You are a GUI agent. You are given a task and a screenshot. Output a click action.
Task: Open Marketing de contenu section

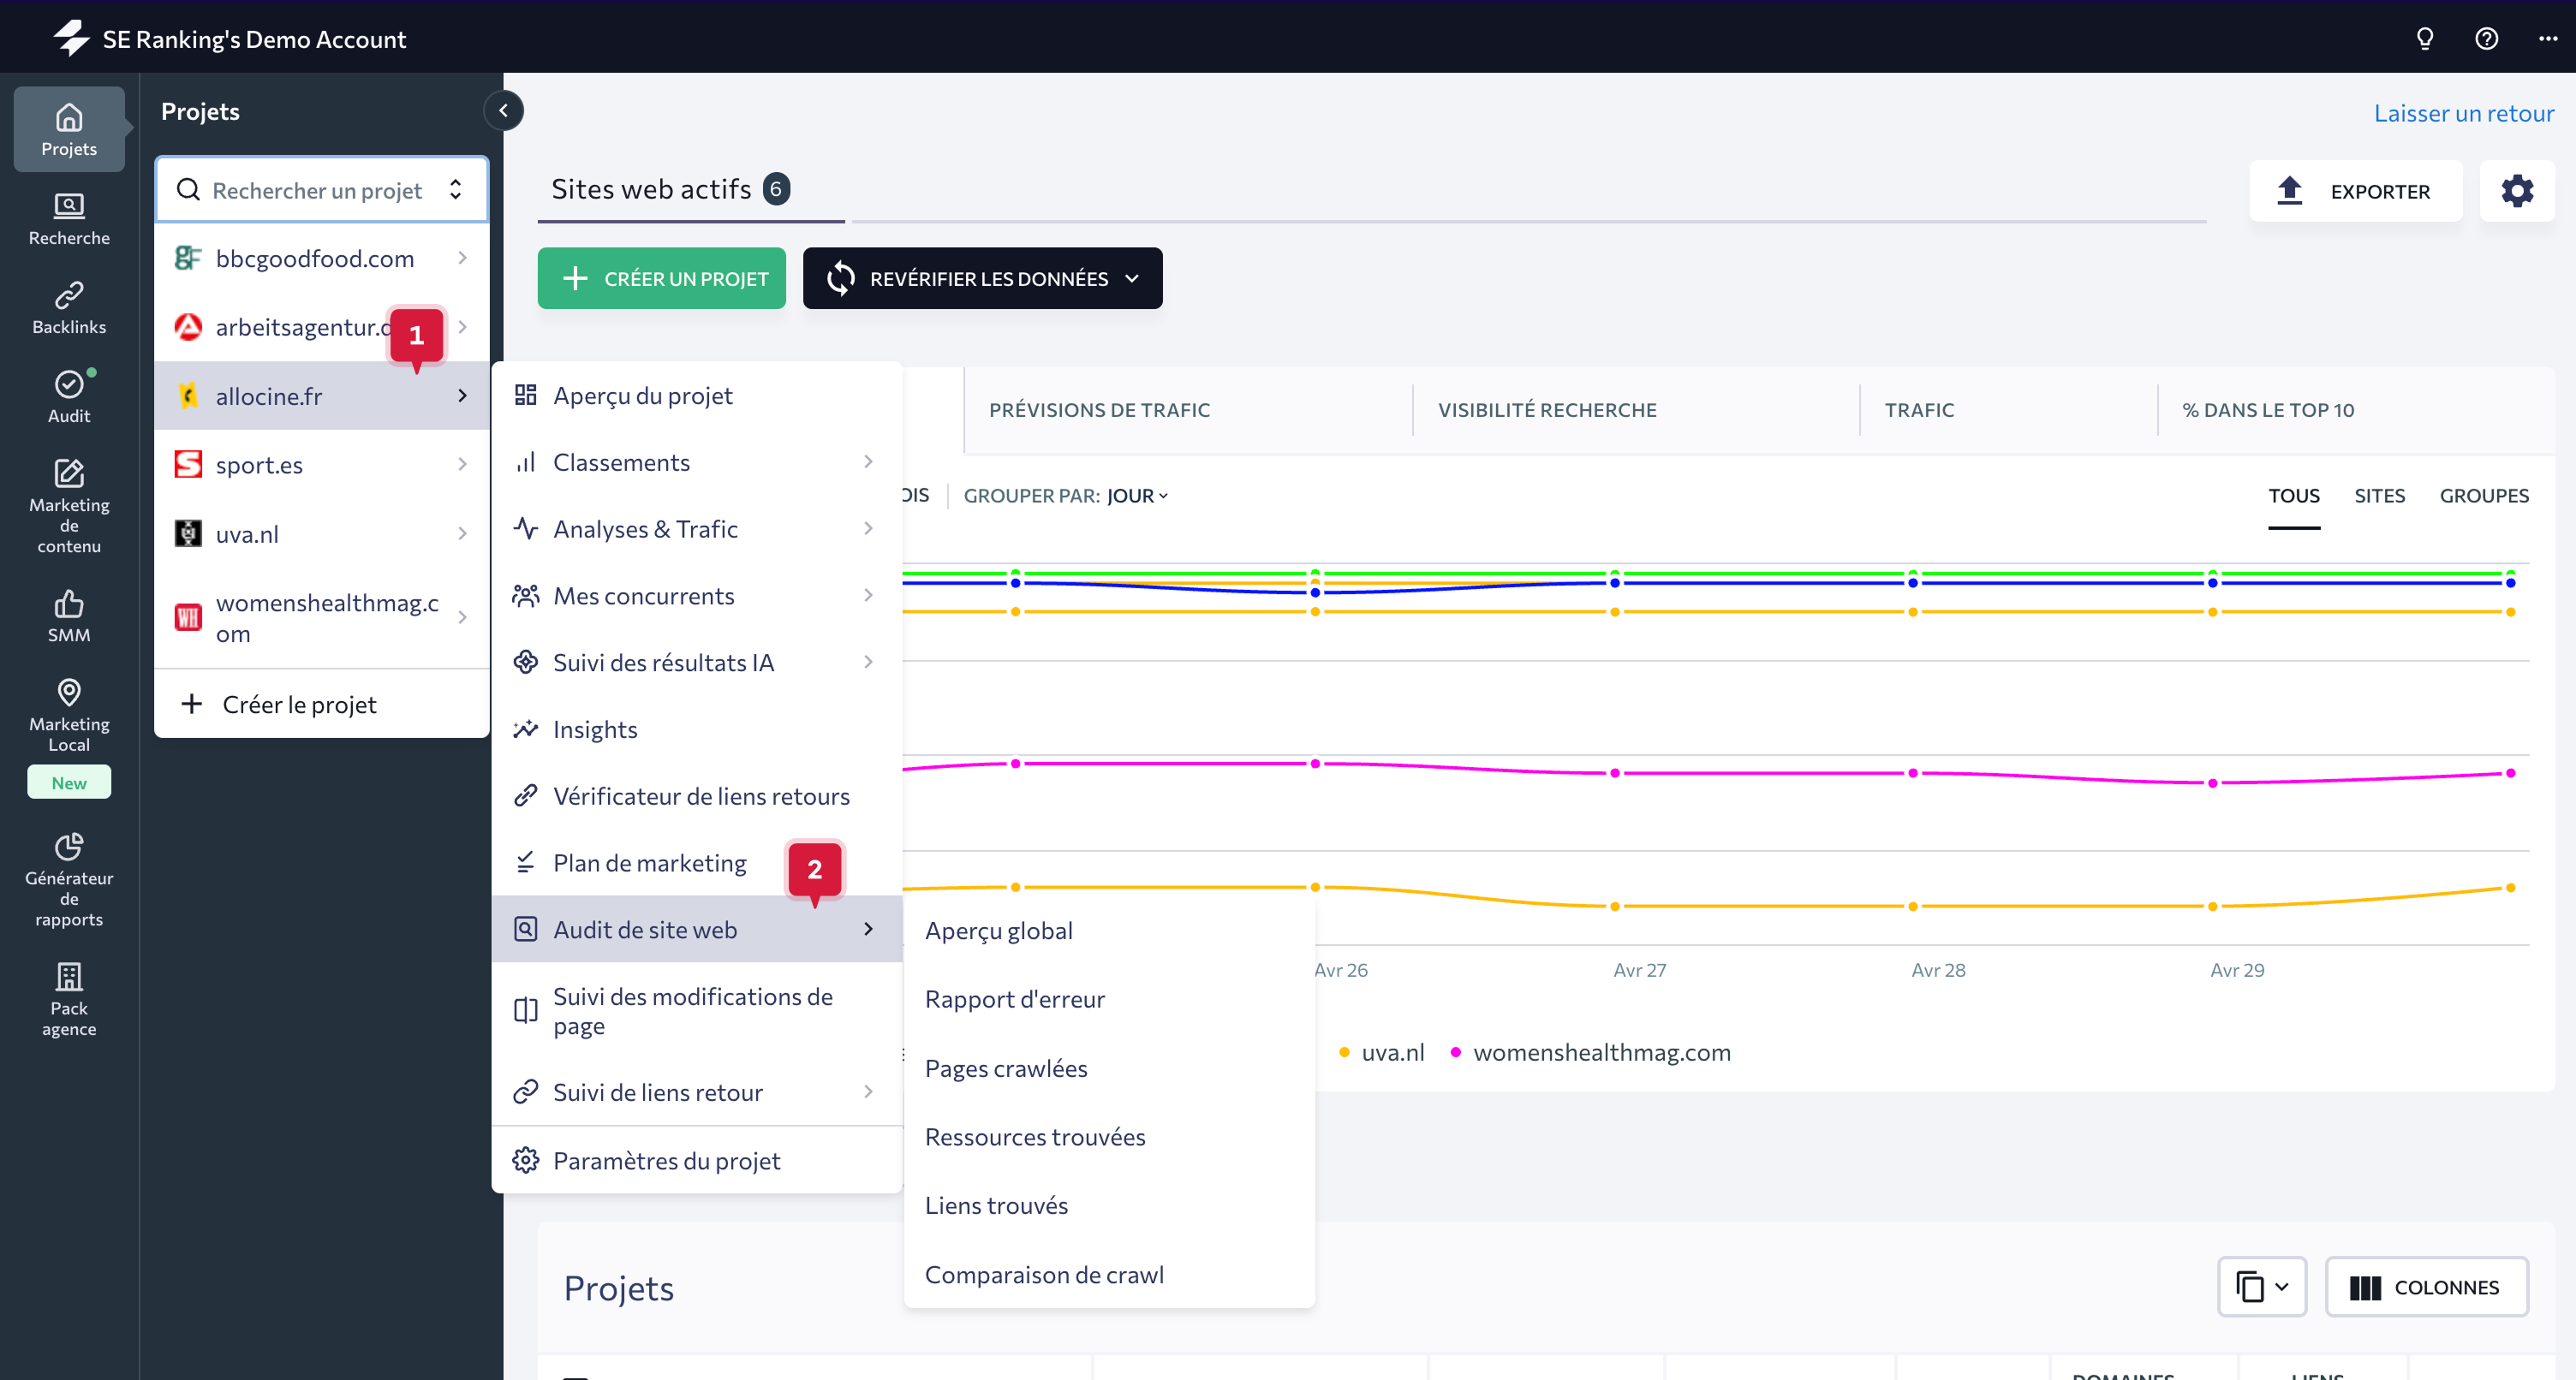[69, 505]
